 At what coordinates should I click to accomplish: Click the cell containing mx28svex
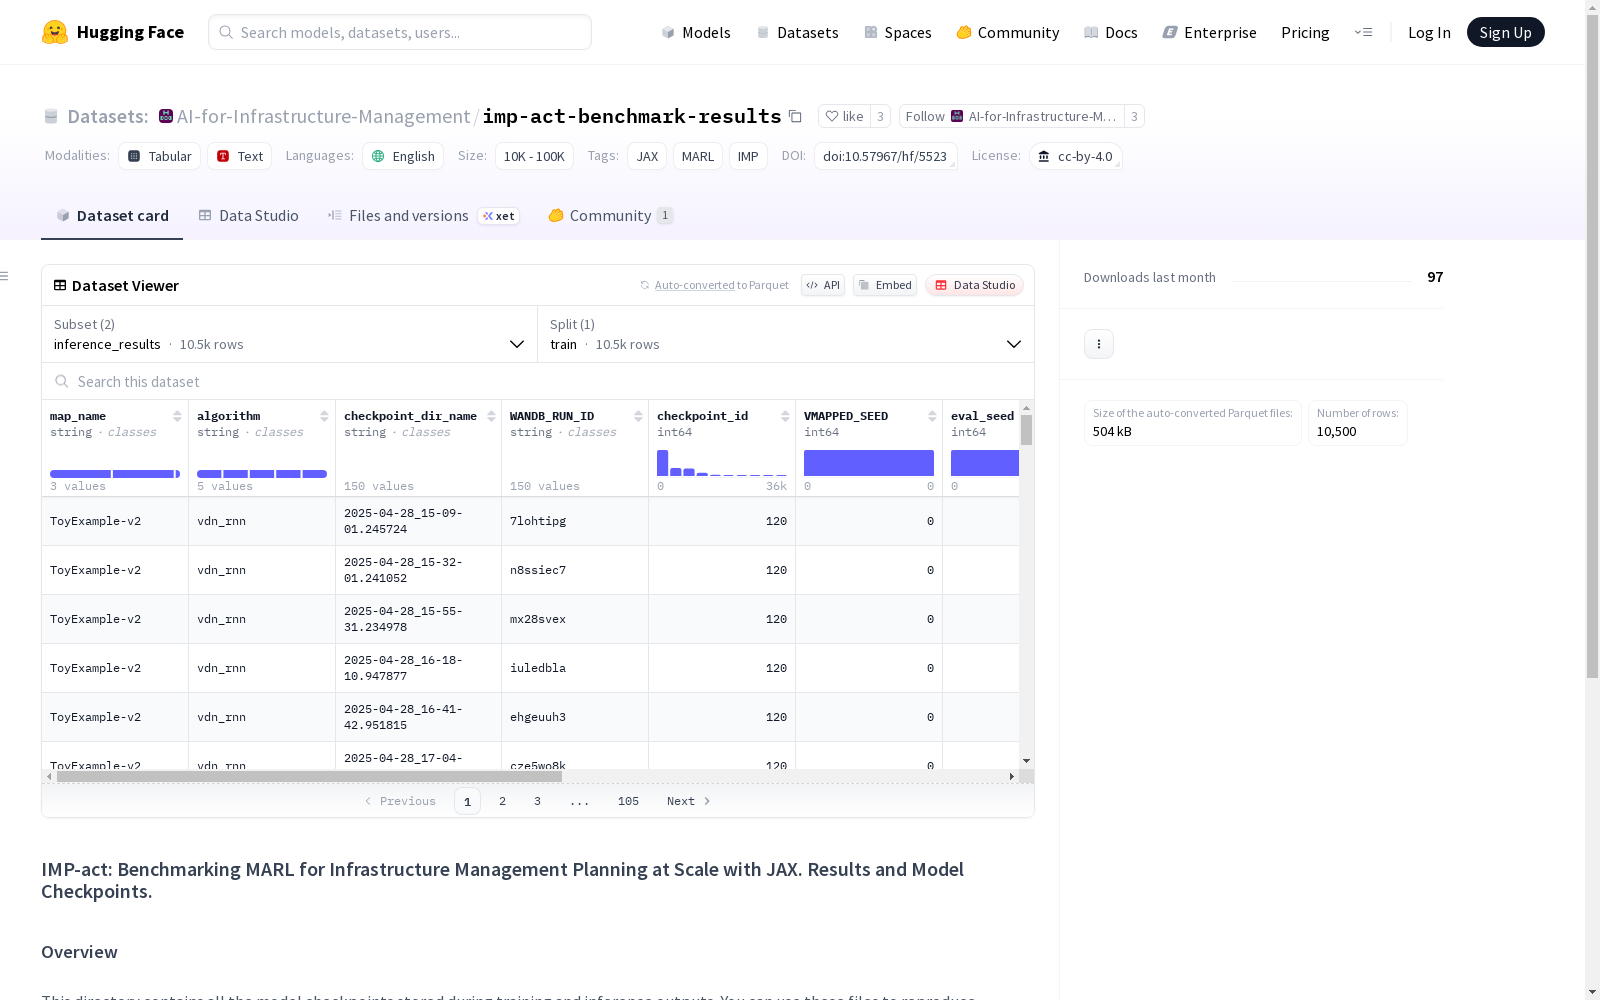click(575, 619)
